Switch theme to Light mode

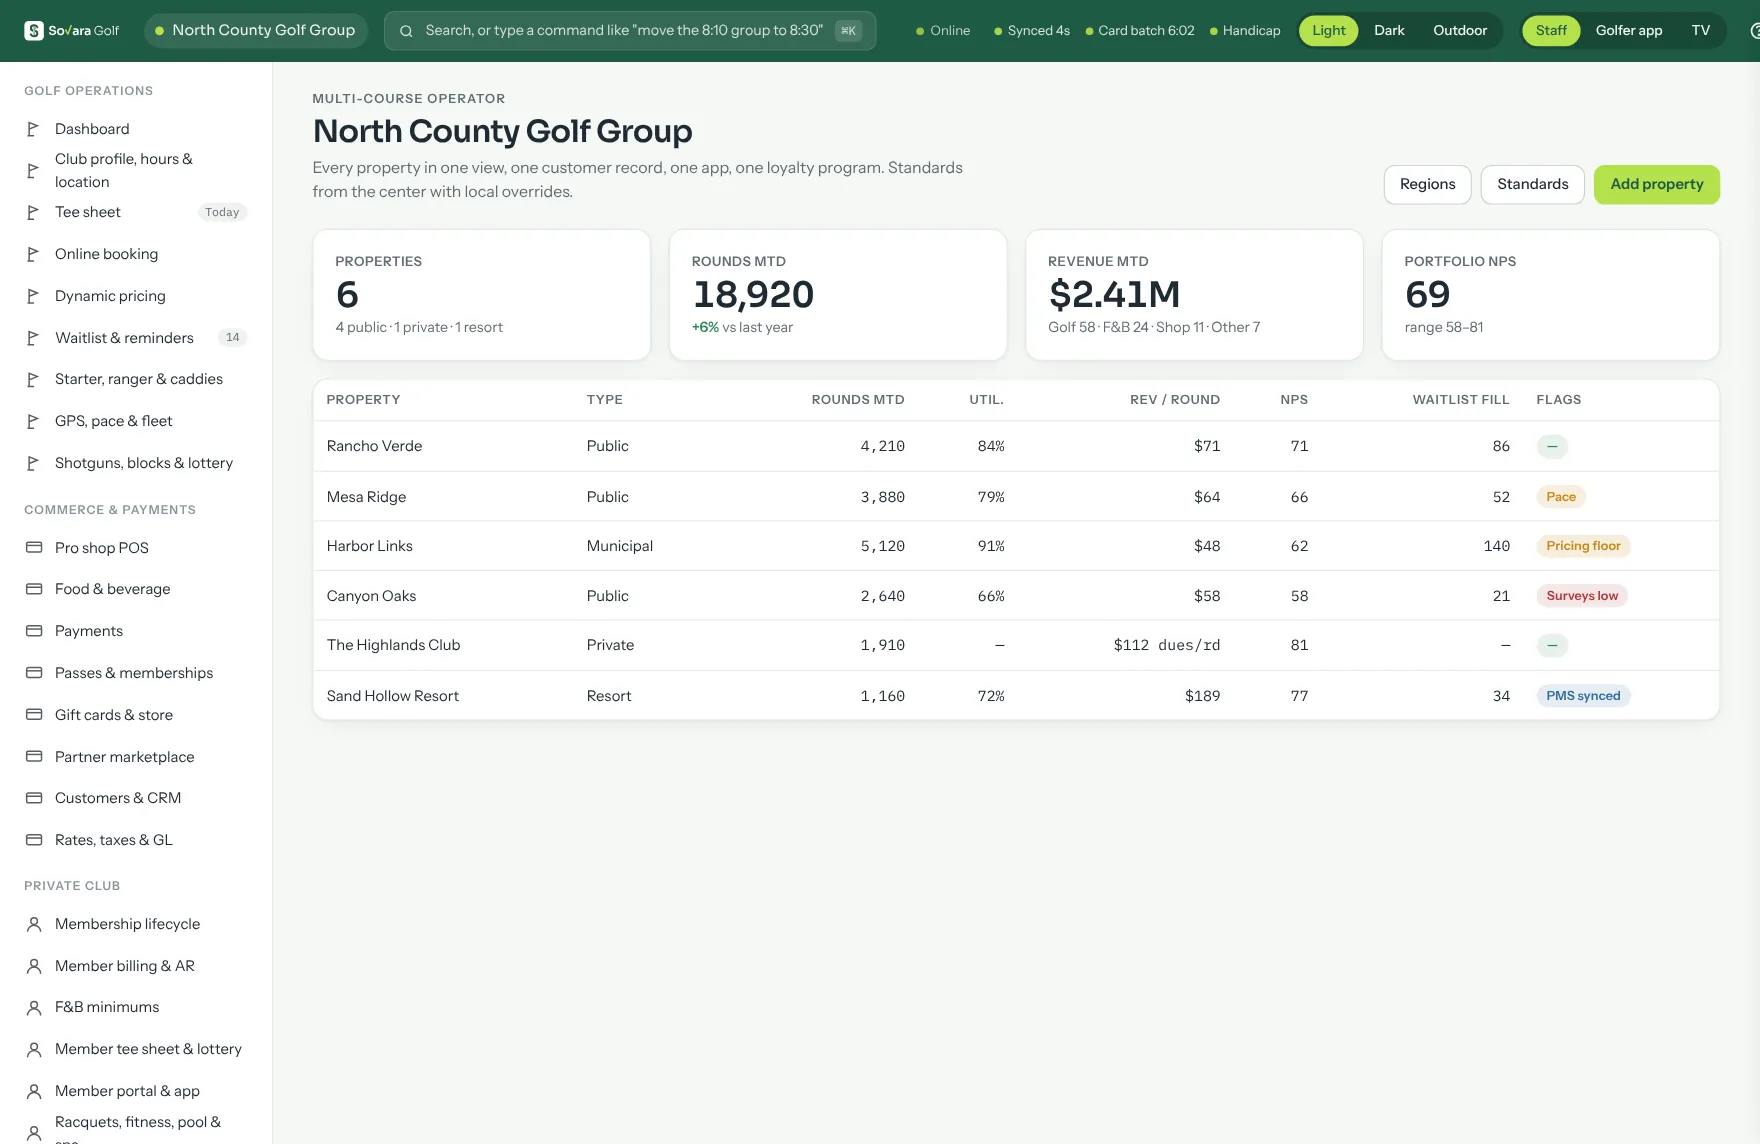coord(1328,31)
